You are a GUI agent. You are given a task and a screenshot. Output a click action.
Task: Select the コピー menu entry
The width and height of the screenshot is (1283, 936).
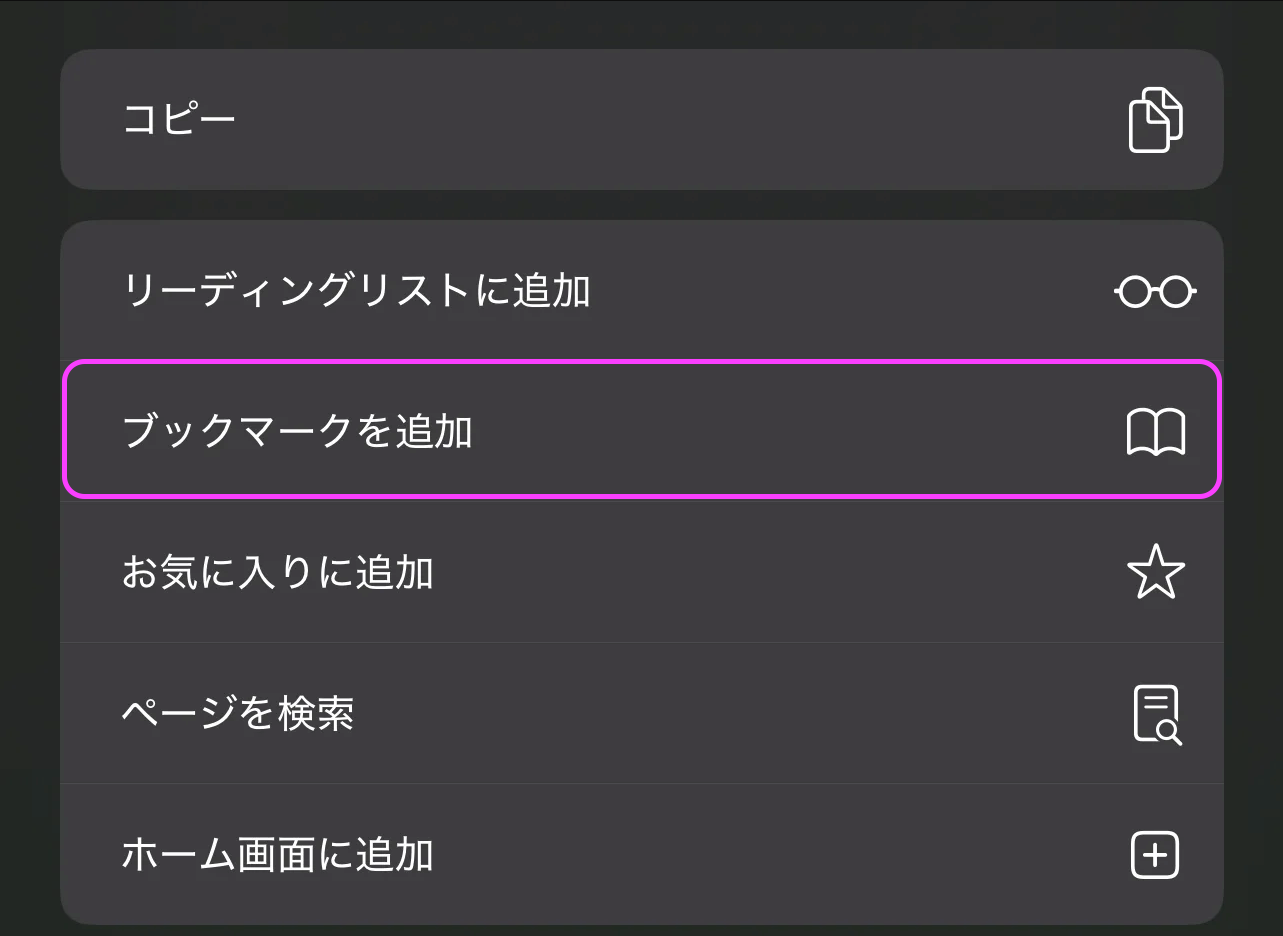point(179,120)
